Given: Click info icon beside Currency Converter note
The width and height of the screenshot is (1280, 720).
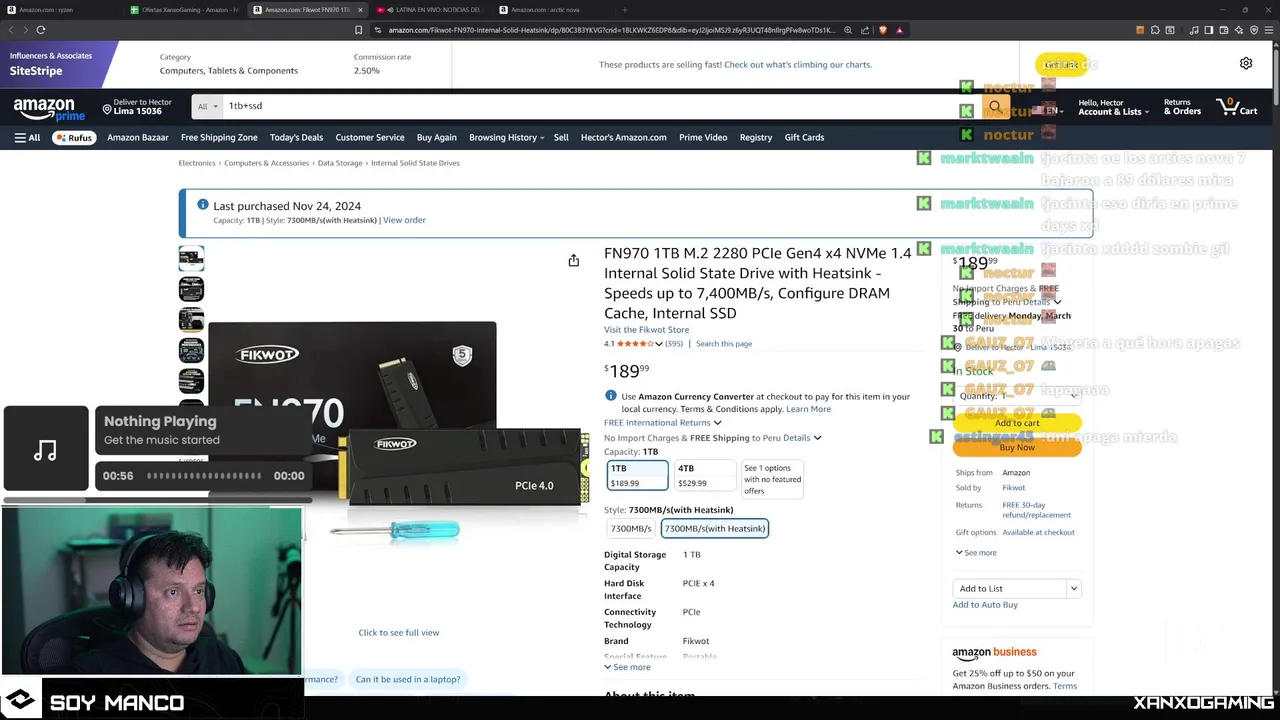Looking at the screenshot, I should pos(610,396).
